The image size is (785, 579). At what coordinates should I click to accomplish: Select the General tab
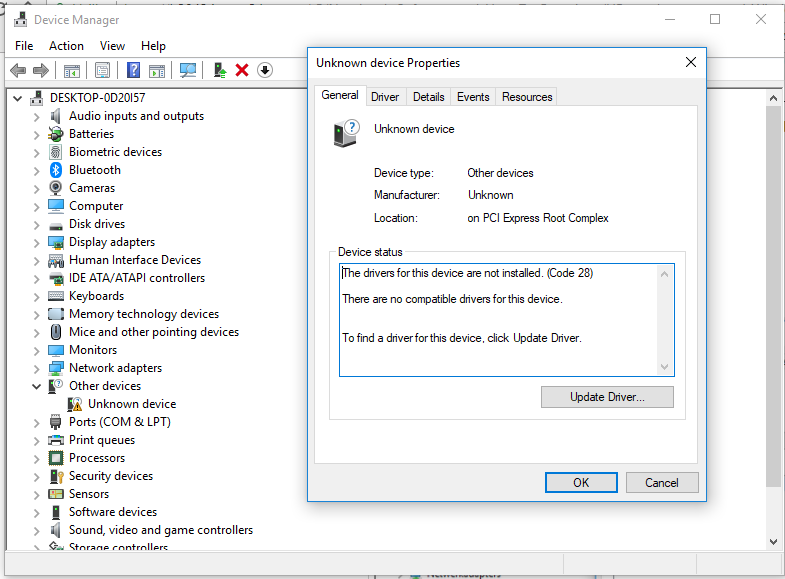click(340, 95)
